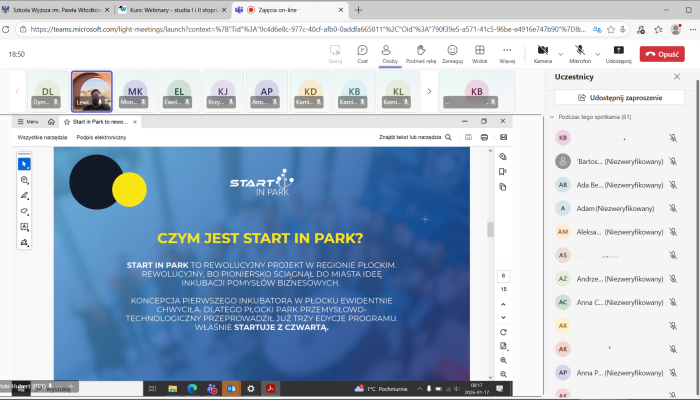The width and height of the screenshot is (700, 400).
Task: Click mute icon beside Ada Be...
Action: (x=673, y=185)
